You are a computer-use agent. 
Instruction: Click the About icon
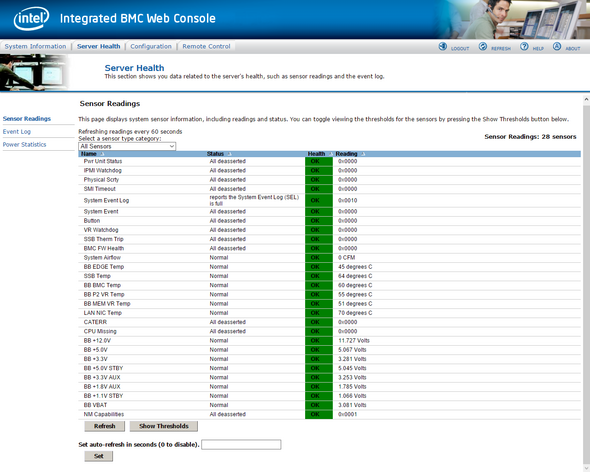[557, 46]
